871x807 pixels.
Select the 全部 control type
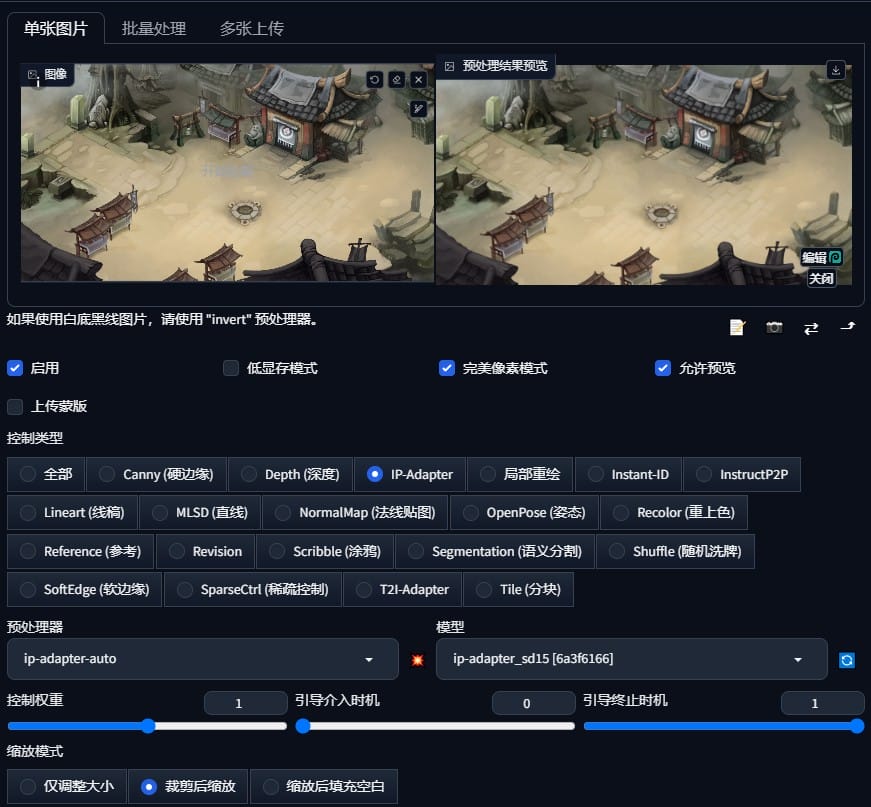[x=46, y=474]
